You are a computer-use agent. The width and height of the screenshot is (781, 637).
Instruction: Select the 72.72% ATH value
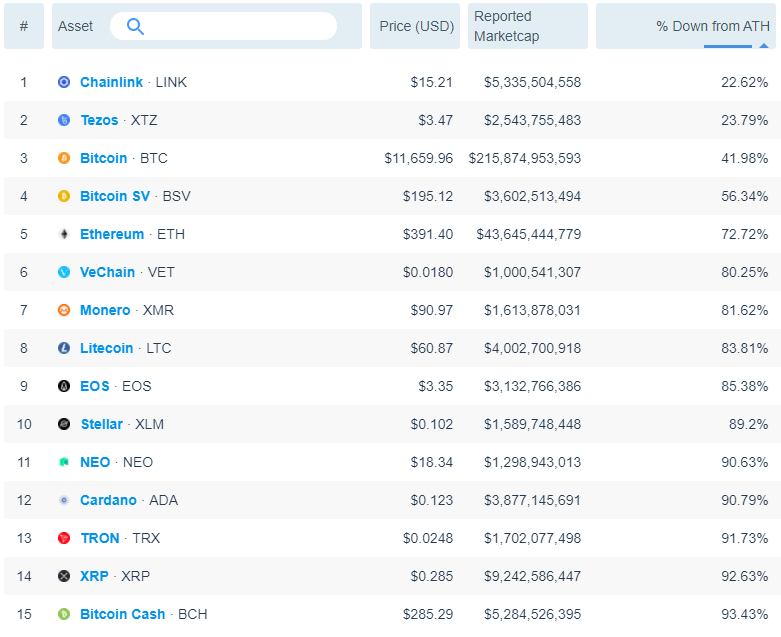tap(745, 234)
